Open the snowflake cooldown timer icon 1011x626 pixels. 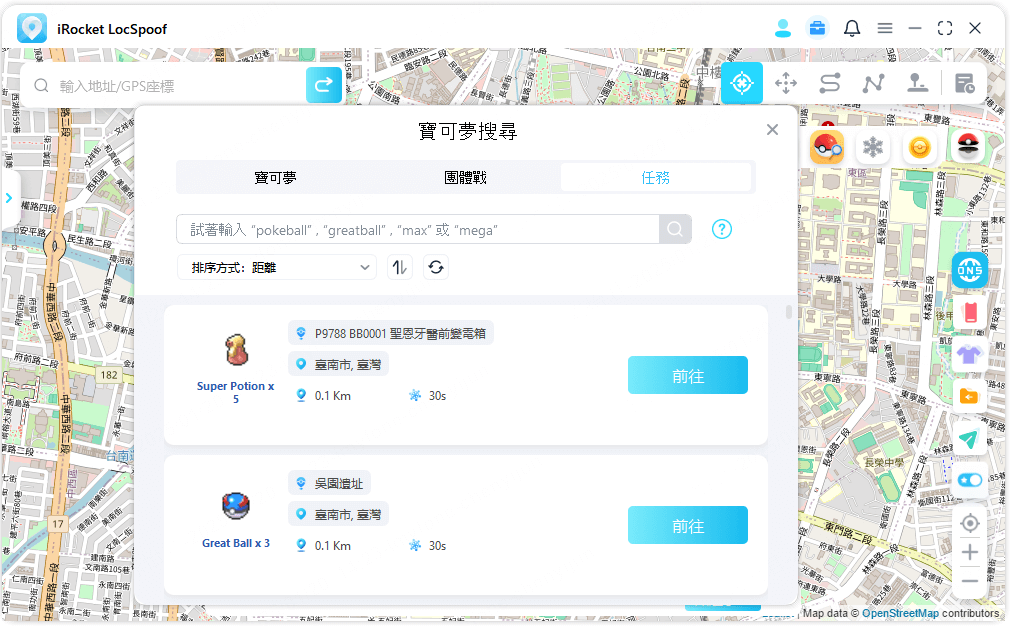(873, 148)
